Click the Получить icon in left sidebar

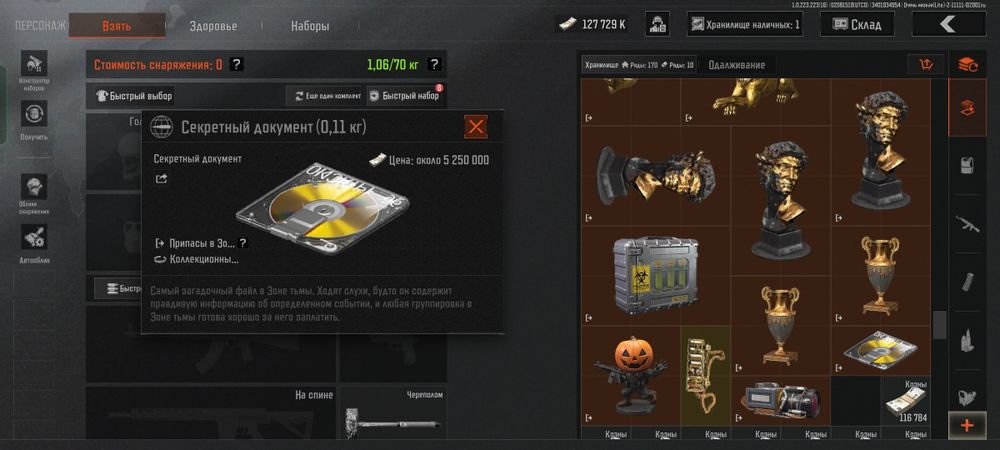pyautogui.click(x=34, y=114)
